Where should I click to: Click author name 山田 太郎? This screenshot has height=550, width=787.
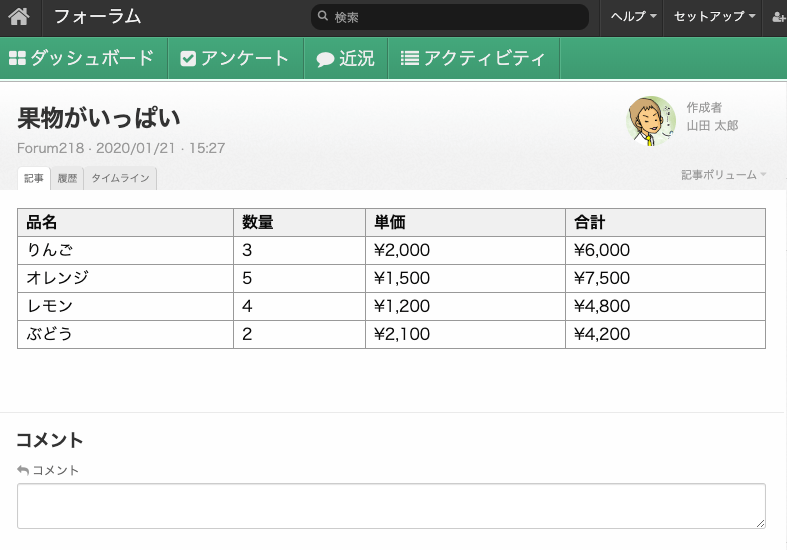(712, 125)
